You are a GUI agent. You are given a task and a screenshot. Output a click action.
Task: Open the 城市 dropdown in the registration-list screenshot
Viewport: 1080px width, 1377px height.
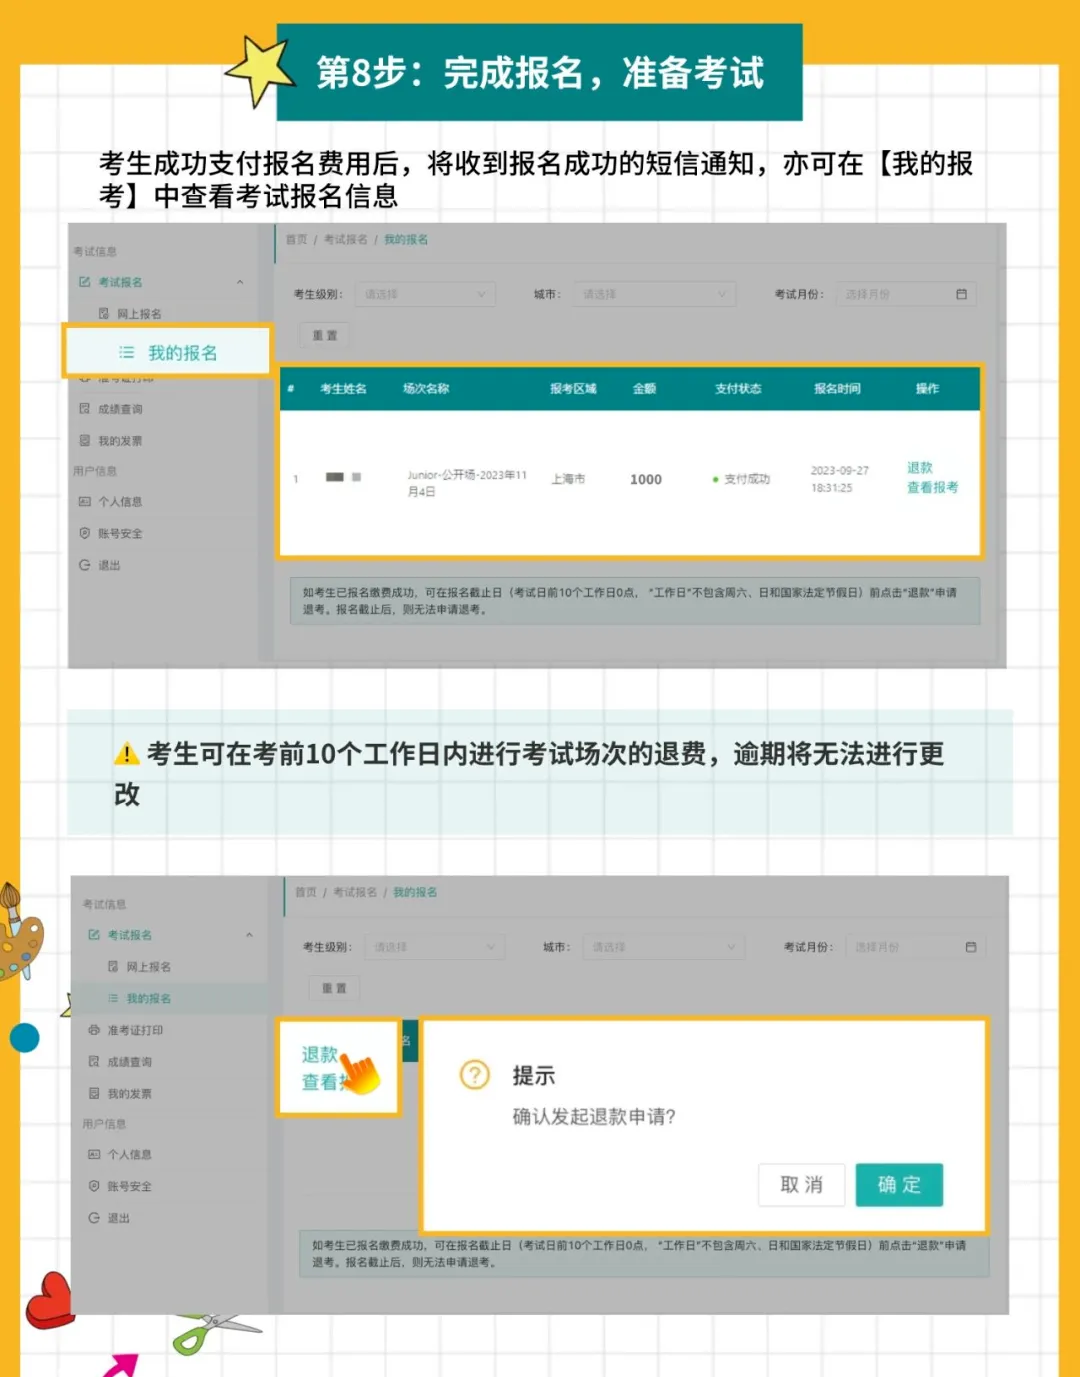[654, 294]
